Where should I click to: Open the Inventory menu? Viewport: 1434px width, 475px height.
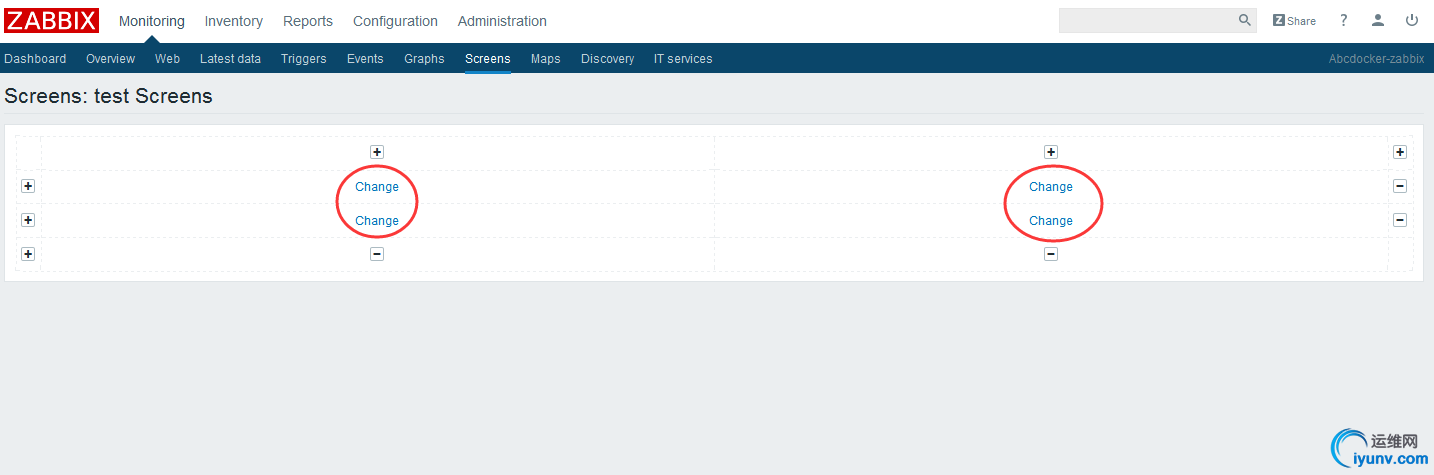tap(234, 21)
